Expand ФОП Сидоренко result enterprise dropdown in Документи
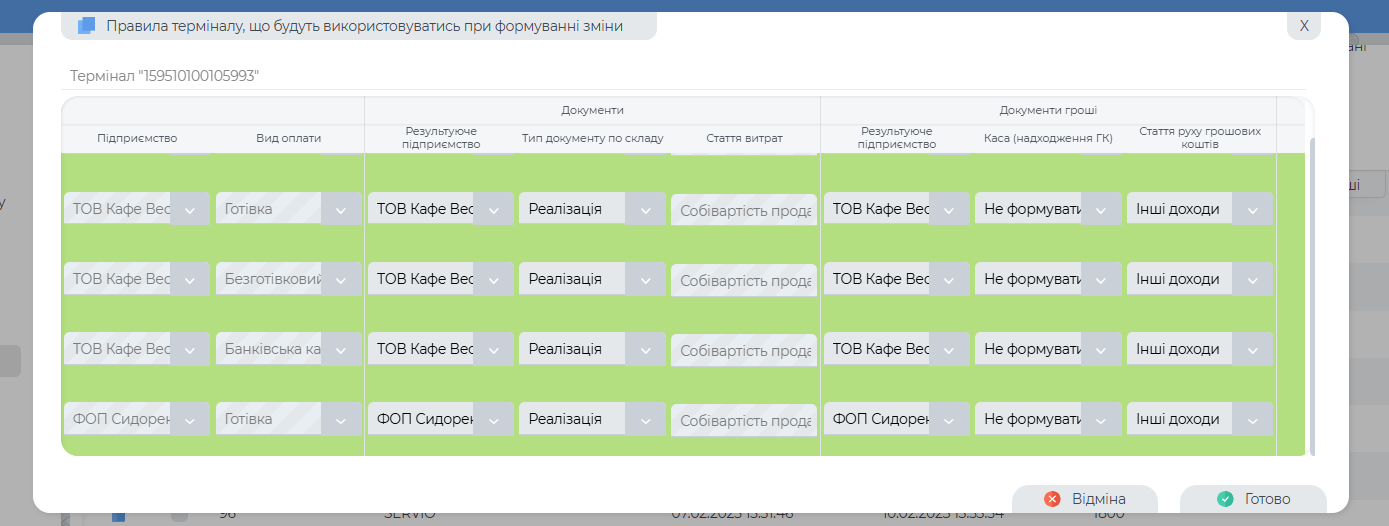 tap(493, 420)
